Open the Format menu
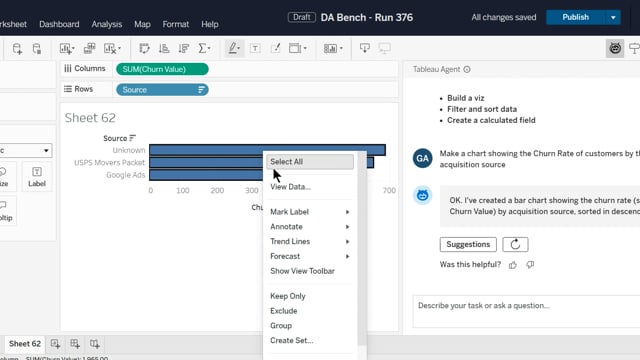 click(x=176, y=24)
